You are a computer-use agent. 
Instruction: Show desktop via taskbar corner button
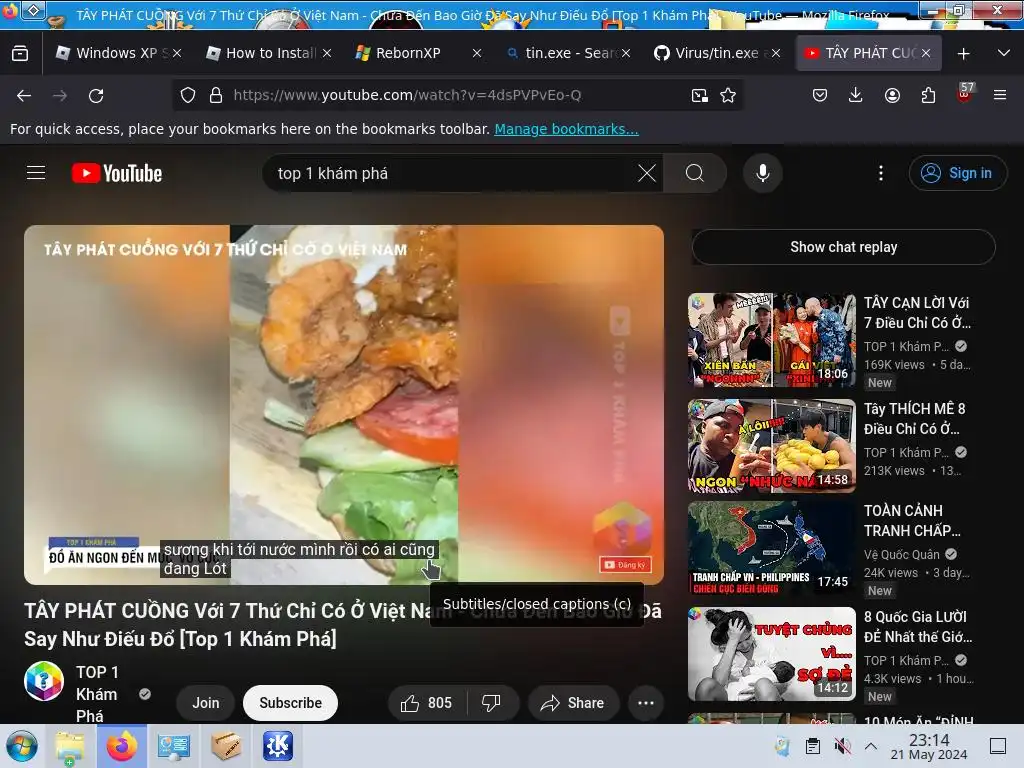(998, 746)
